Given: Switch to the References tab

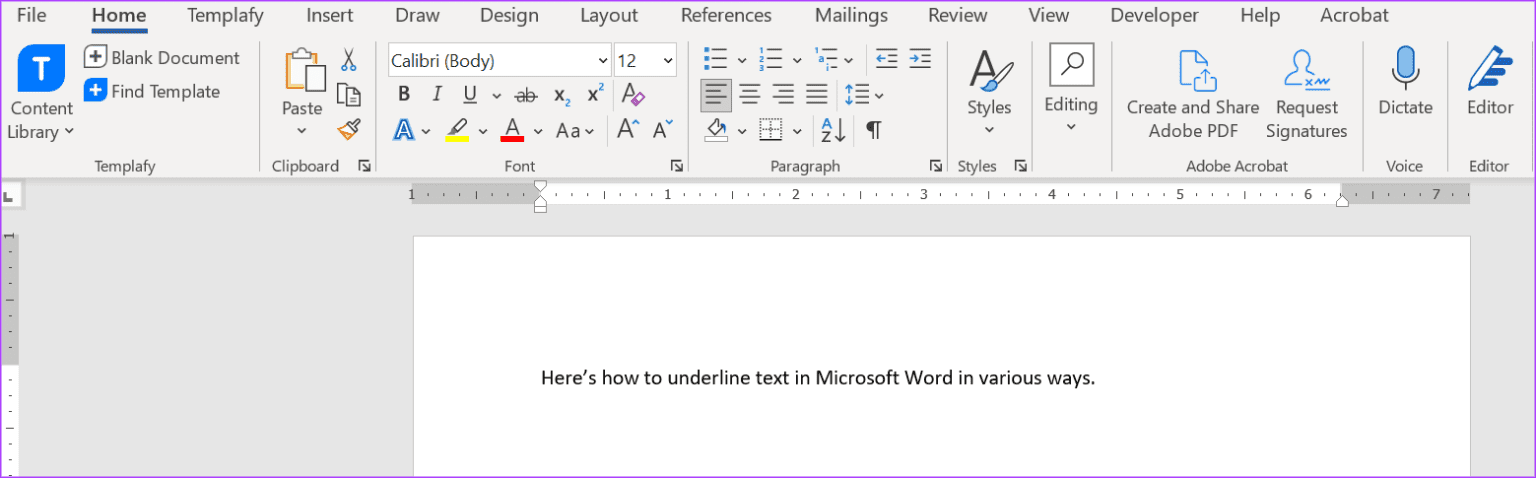Looking at the screenshot, I should click(726, 15).
